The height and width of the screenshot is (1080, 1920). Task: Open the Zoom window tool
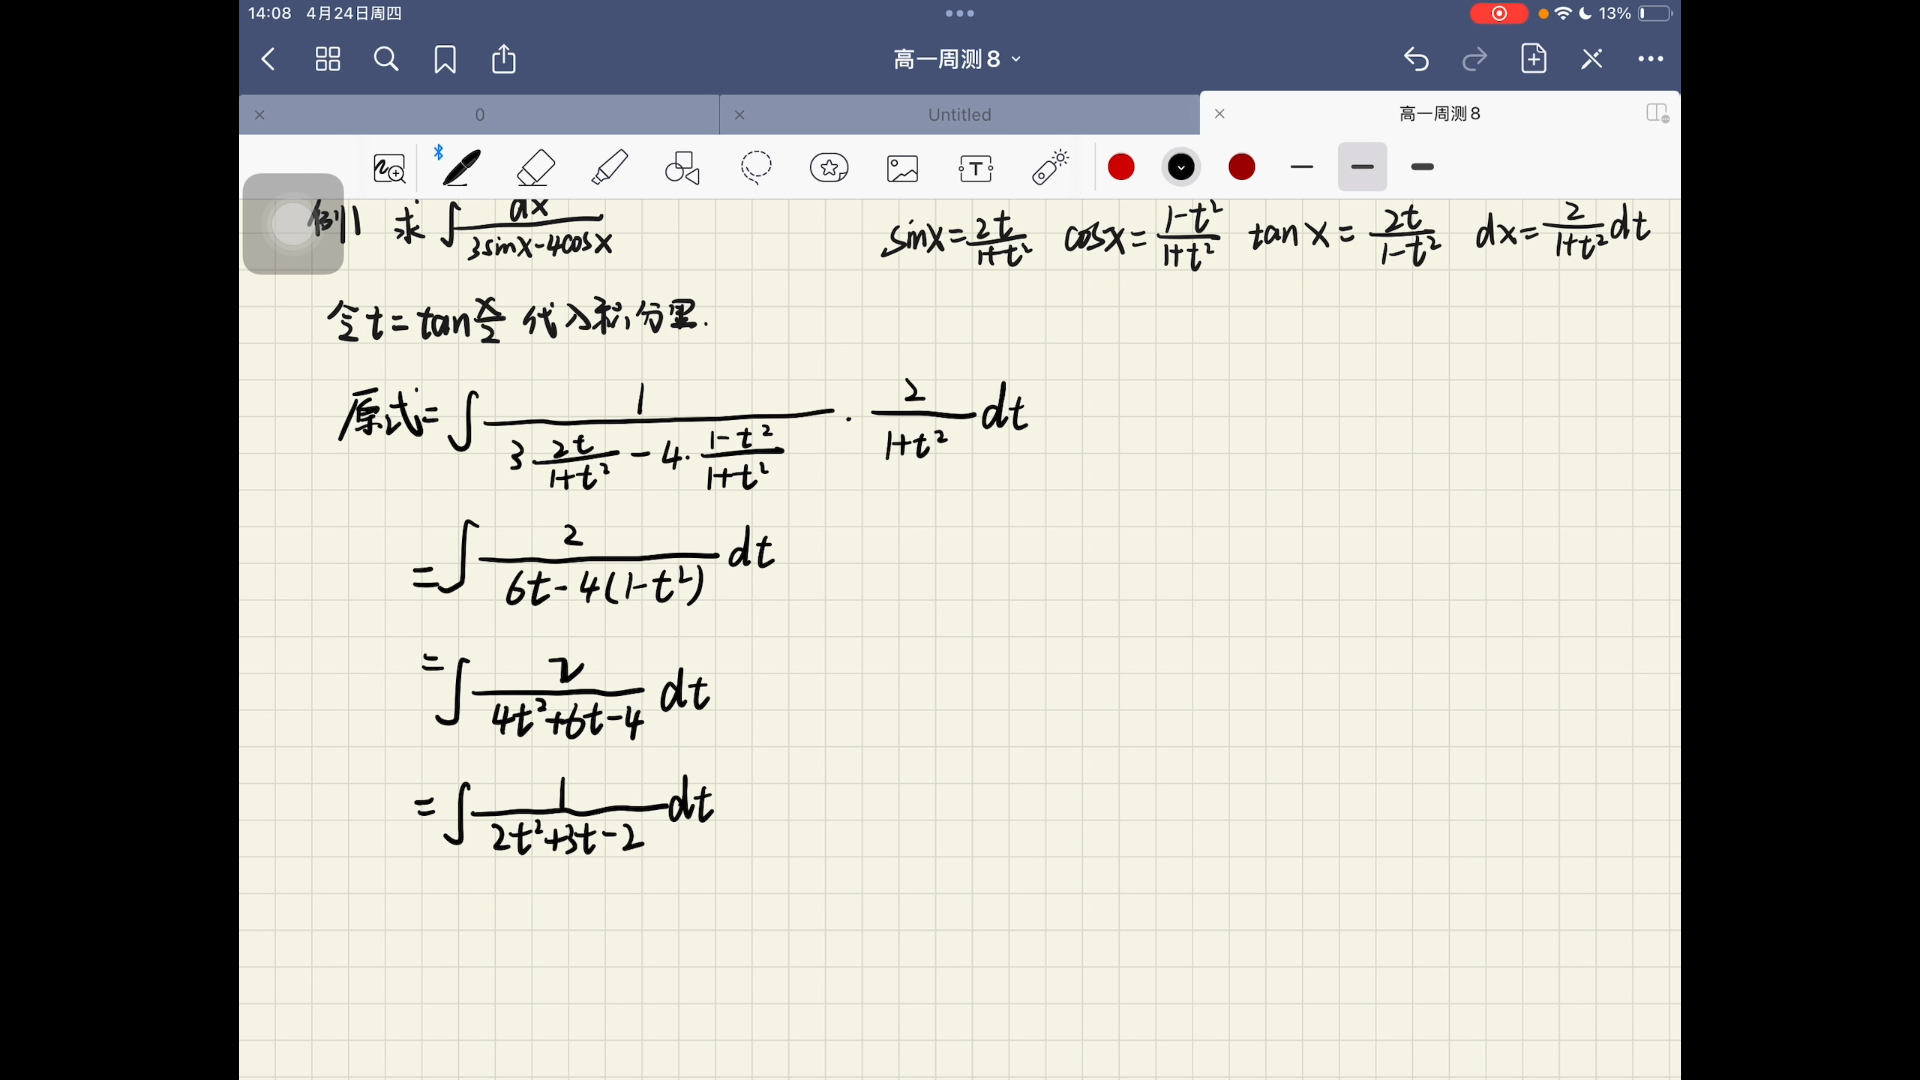point(389,168)
